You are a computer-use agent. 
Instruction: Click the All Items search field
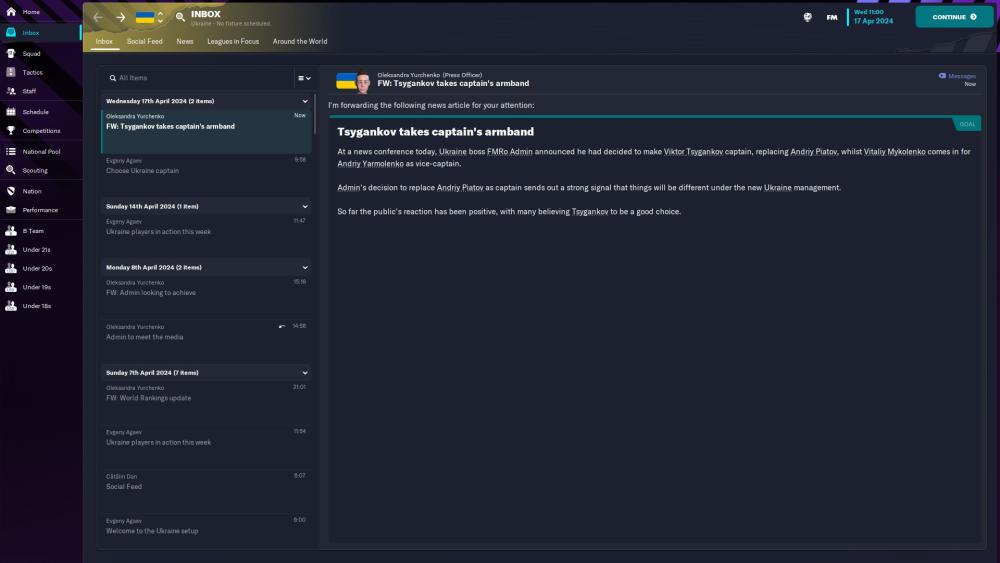coord(200,78)
